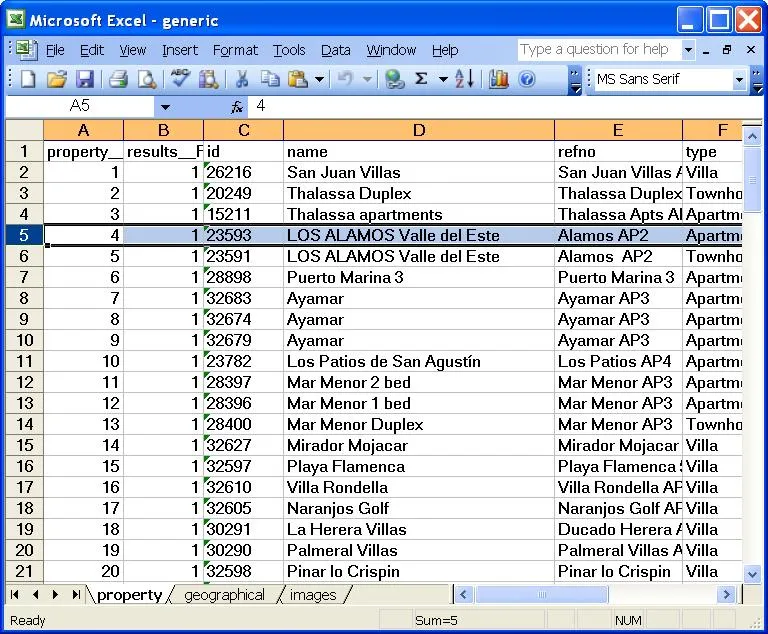This screenshot has width=768, height=634.
Task: Click the vertical scrollbar down arrow
Action: coord(752,574)
